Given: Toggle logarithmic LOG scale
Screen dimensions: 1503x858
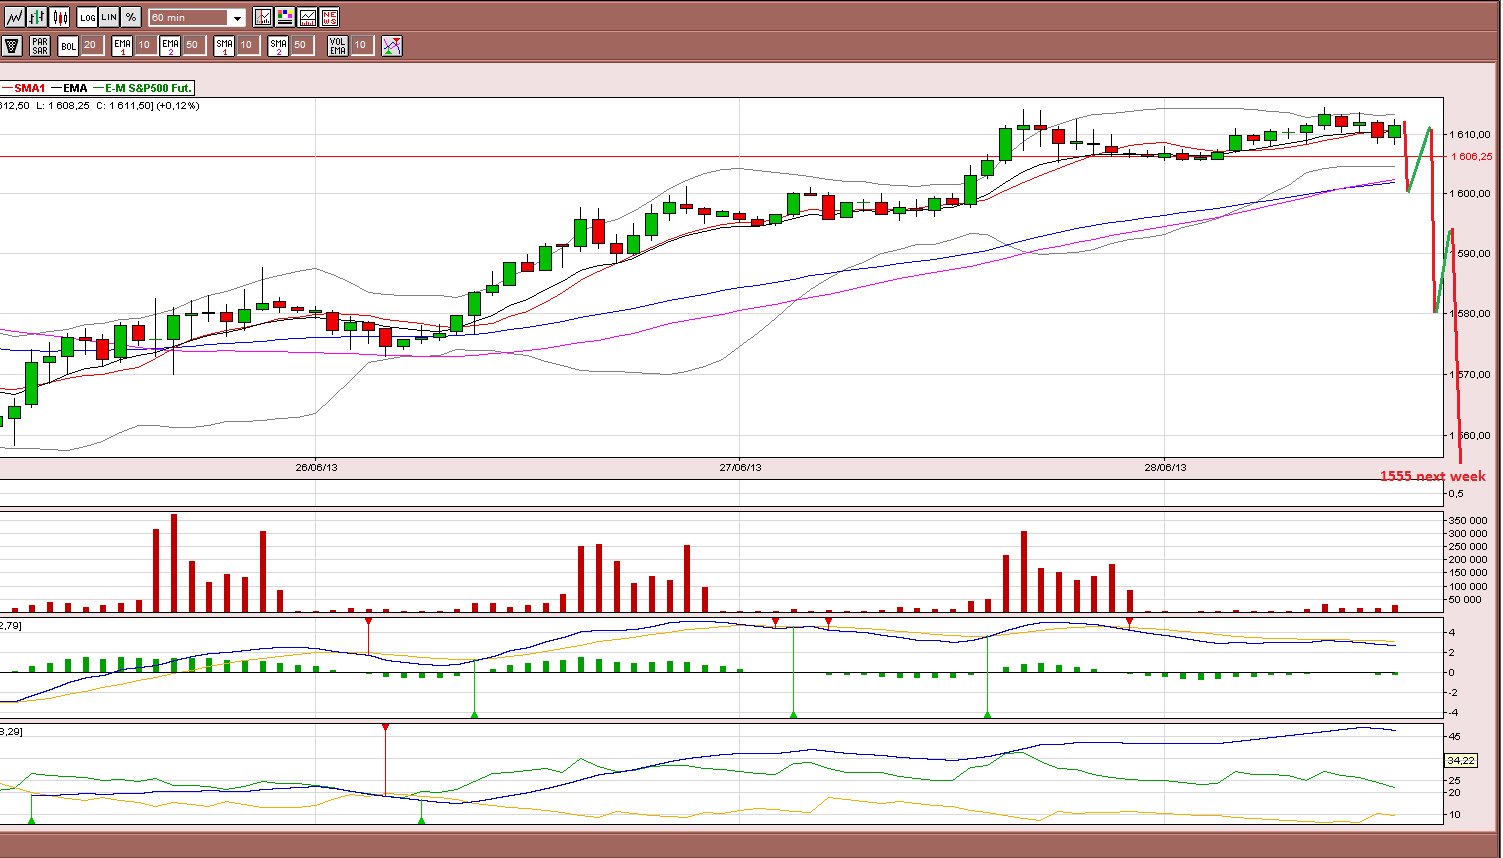Looking at the screenshot, I should [x=87, y=17].
